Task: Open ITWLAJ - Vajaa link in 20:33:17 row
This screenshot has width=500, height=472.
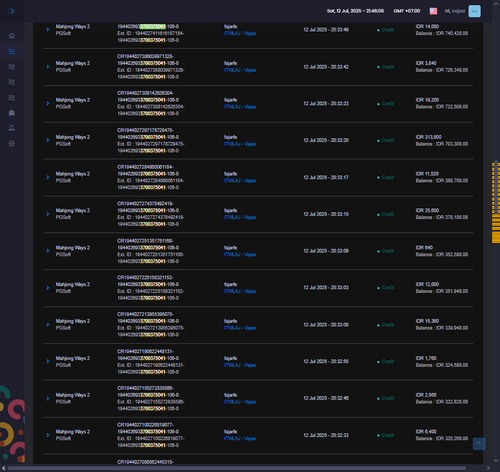Action: (x=240, y=181)
